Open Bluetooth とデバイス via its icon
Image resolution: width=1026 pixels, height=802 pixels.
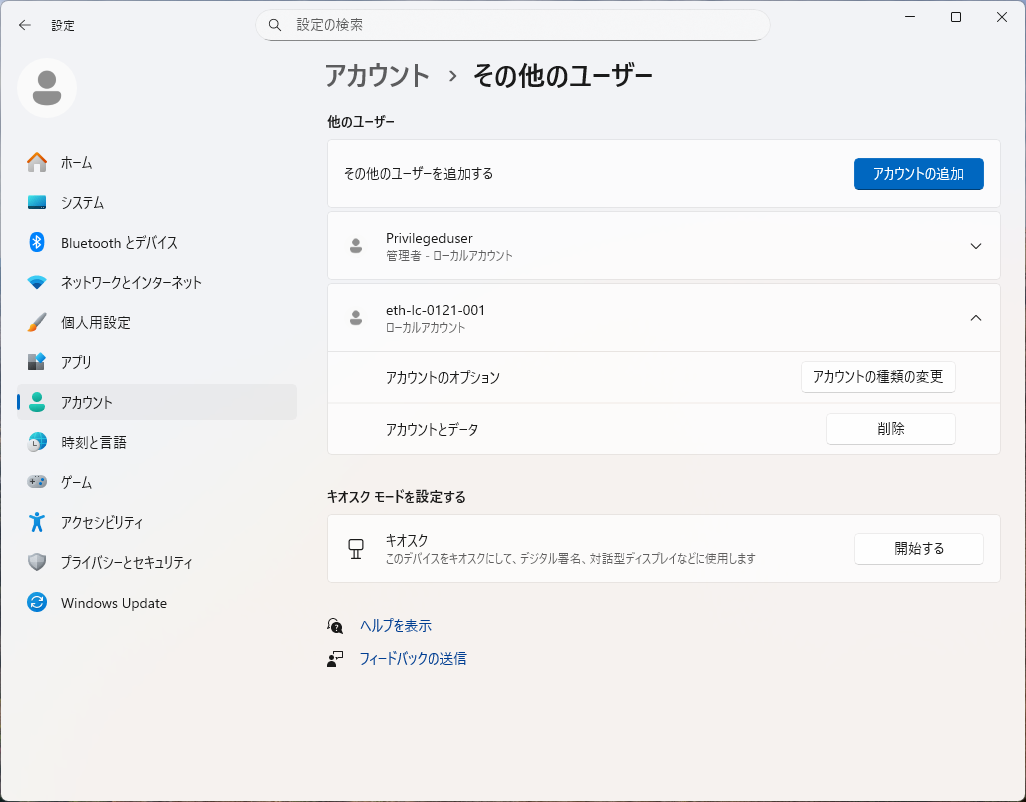pyautogui.click(x=37, y=242)
